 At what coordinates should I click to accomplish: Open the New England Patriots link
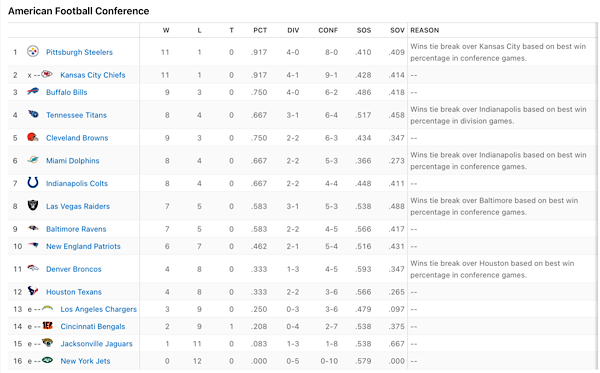click(x=83, y=246)
